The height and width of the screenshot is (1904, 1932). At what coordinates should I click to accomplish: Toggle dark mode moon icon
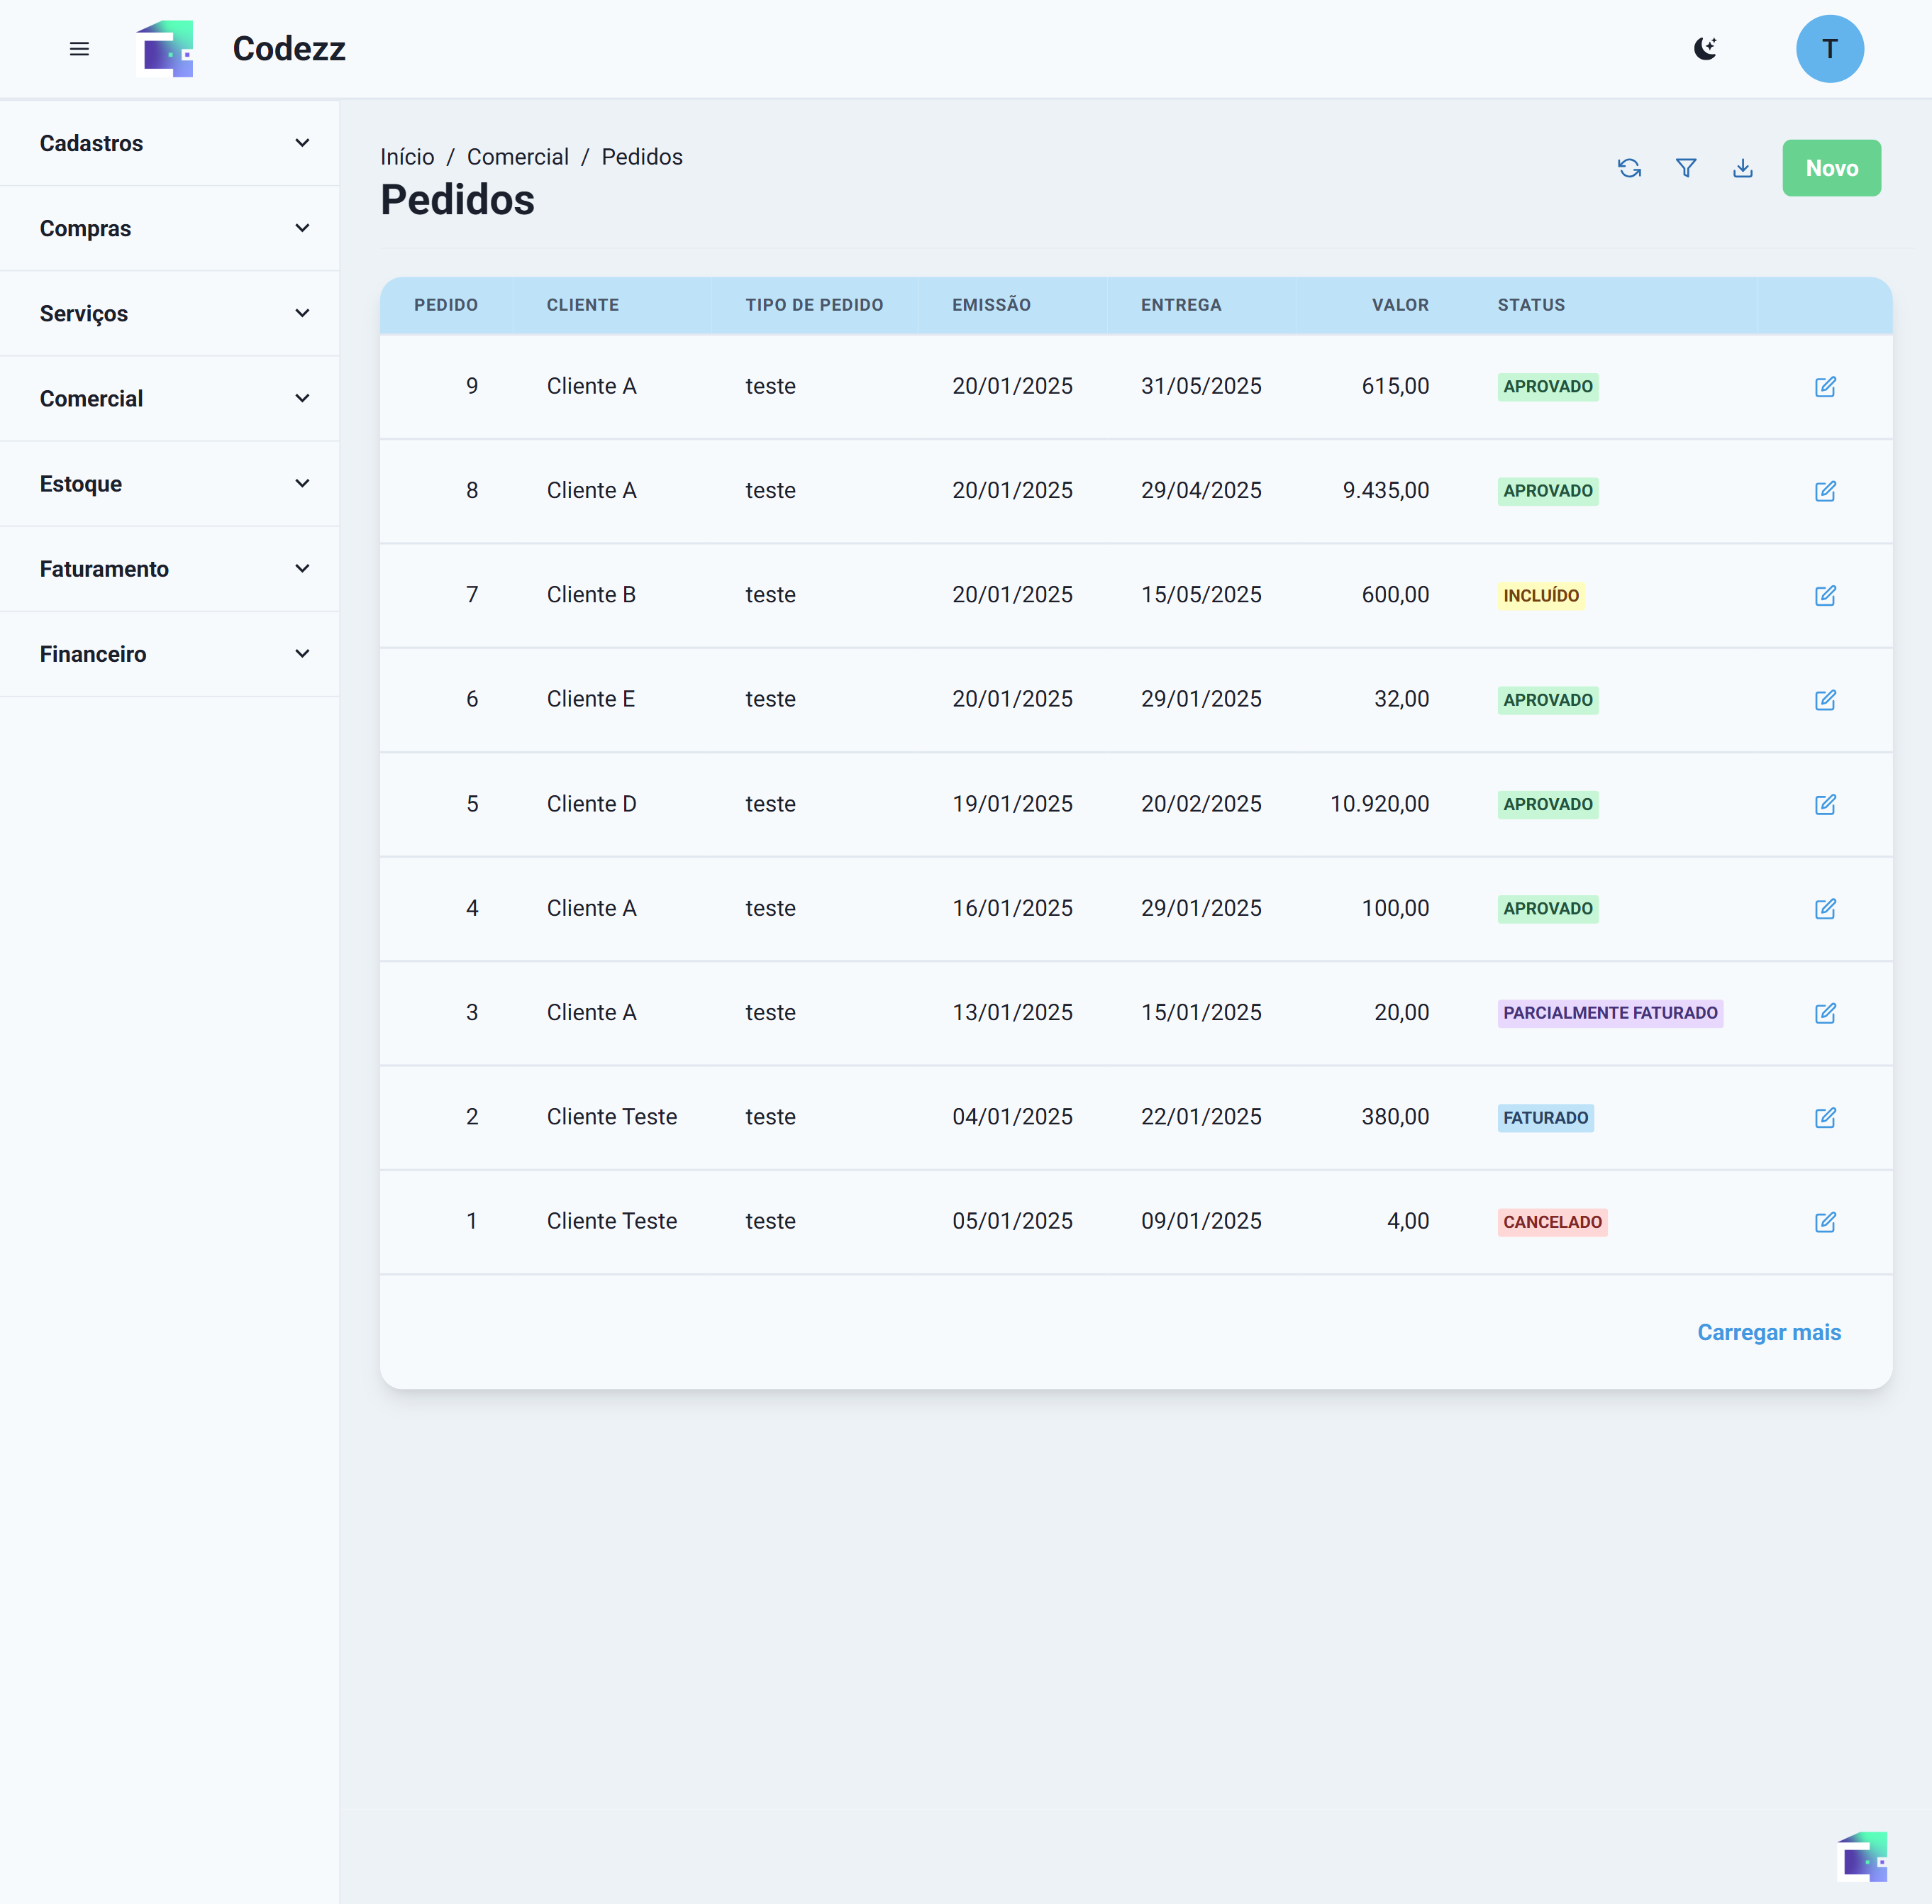pyautogui.click(x=1705, y=49)
